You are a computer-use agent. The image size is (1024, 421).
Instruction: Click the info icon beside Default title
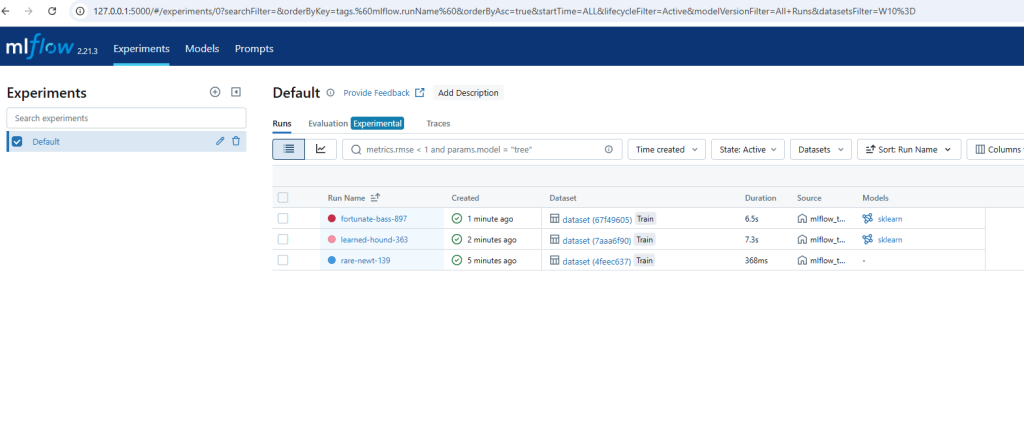pos(330,93)
